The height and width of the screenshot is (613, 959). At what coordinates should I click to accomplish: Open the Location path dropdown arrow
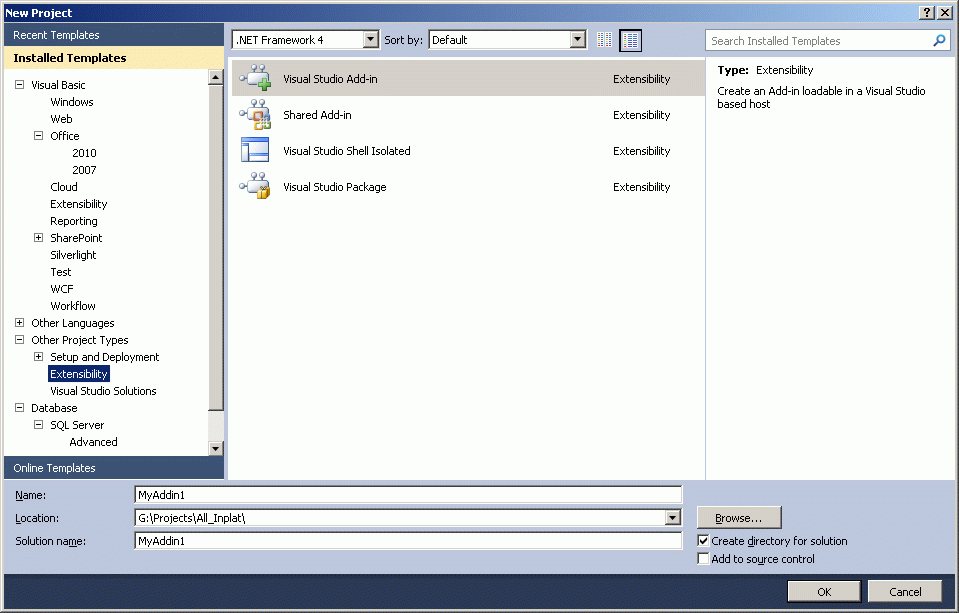point(672,518)
